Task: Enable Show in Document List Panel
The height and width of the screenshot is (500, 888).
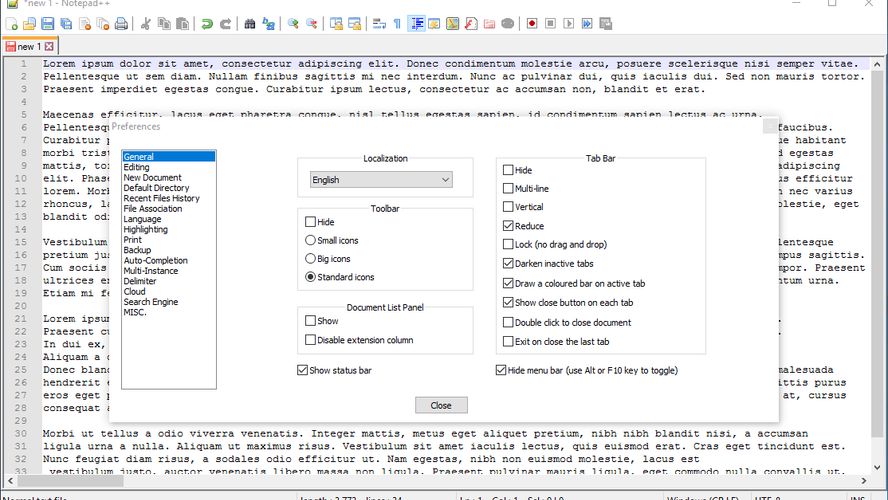Action: 310,320
